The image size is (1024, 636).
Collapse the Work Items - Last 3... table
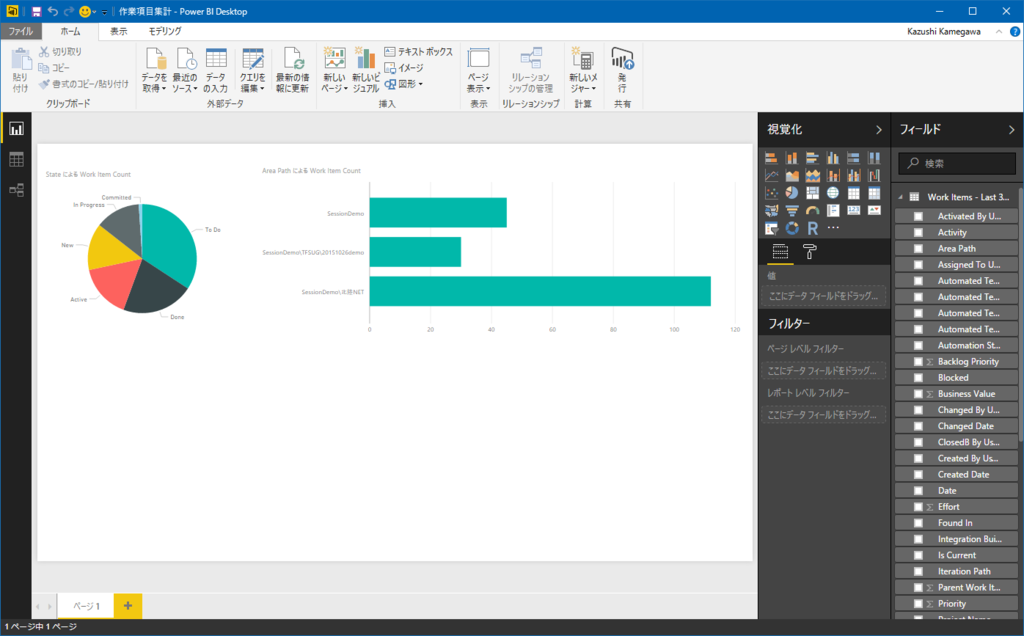click(x=901, y=197)
